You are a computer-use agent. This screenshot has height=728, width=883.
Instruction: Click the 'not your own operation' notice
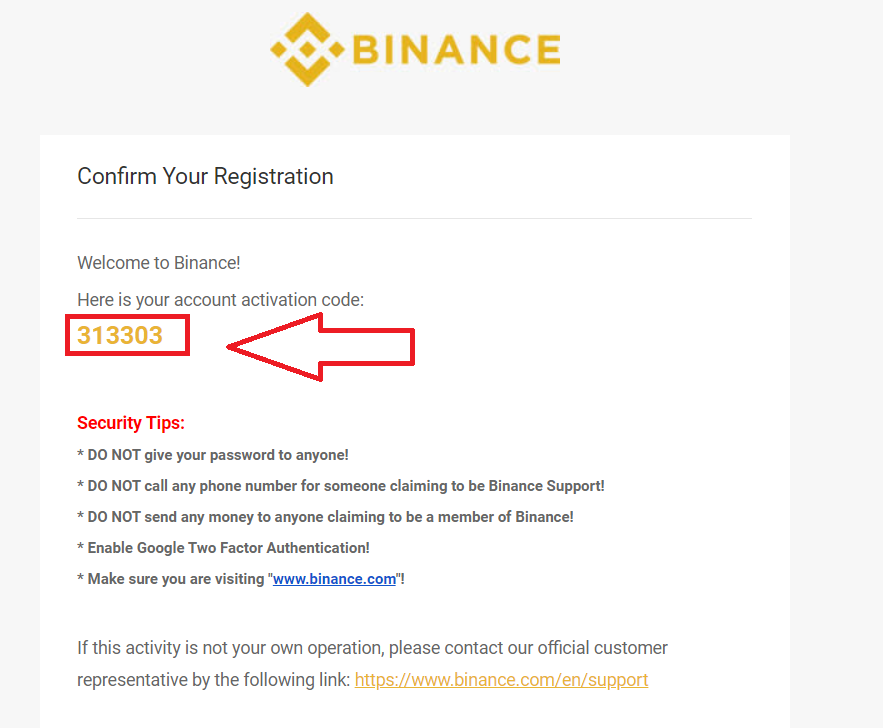372,648
